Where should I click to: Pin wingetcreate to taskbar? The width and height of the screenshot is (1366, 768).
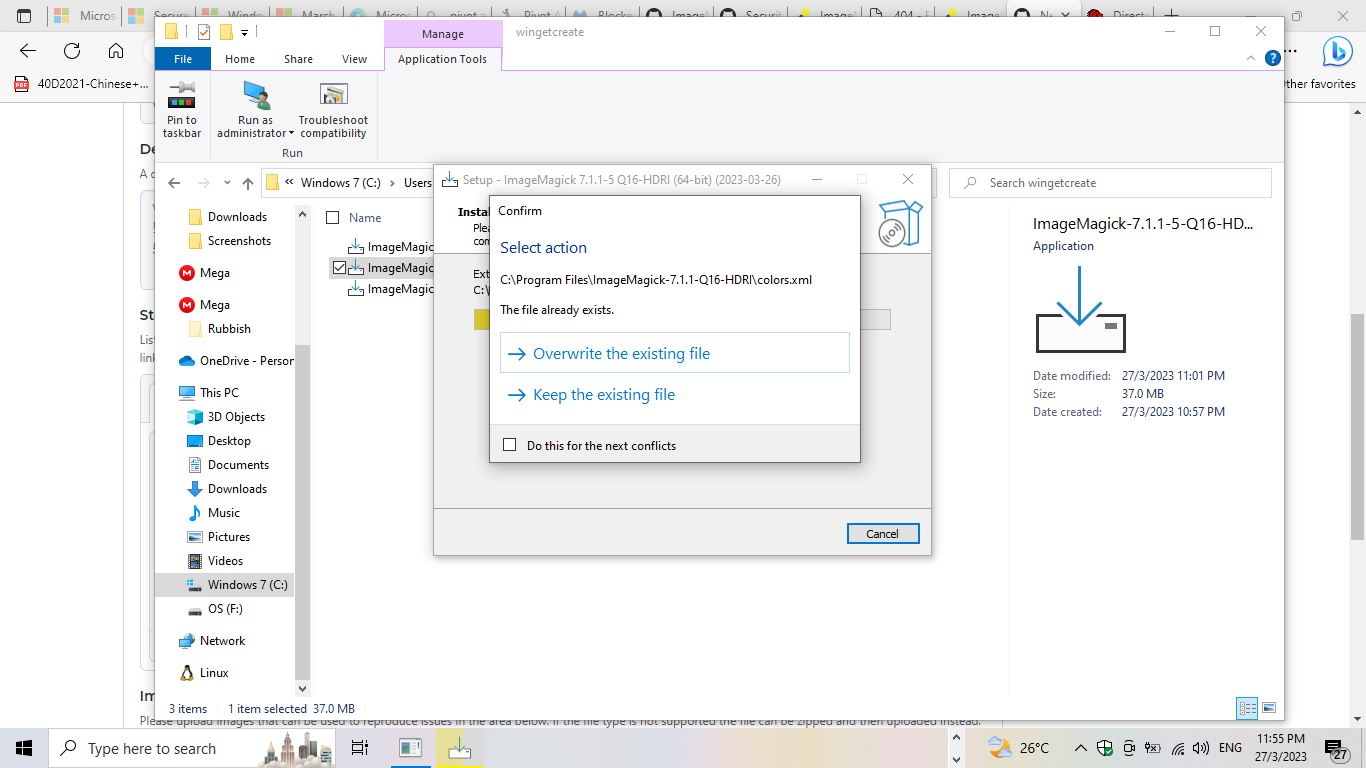point(181,108)
